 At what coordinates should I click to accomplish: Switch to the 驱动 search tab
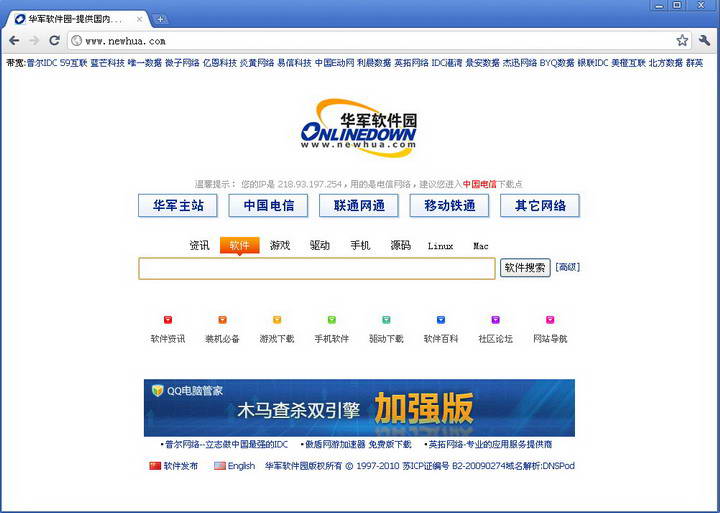(320, 245)
